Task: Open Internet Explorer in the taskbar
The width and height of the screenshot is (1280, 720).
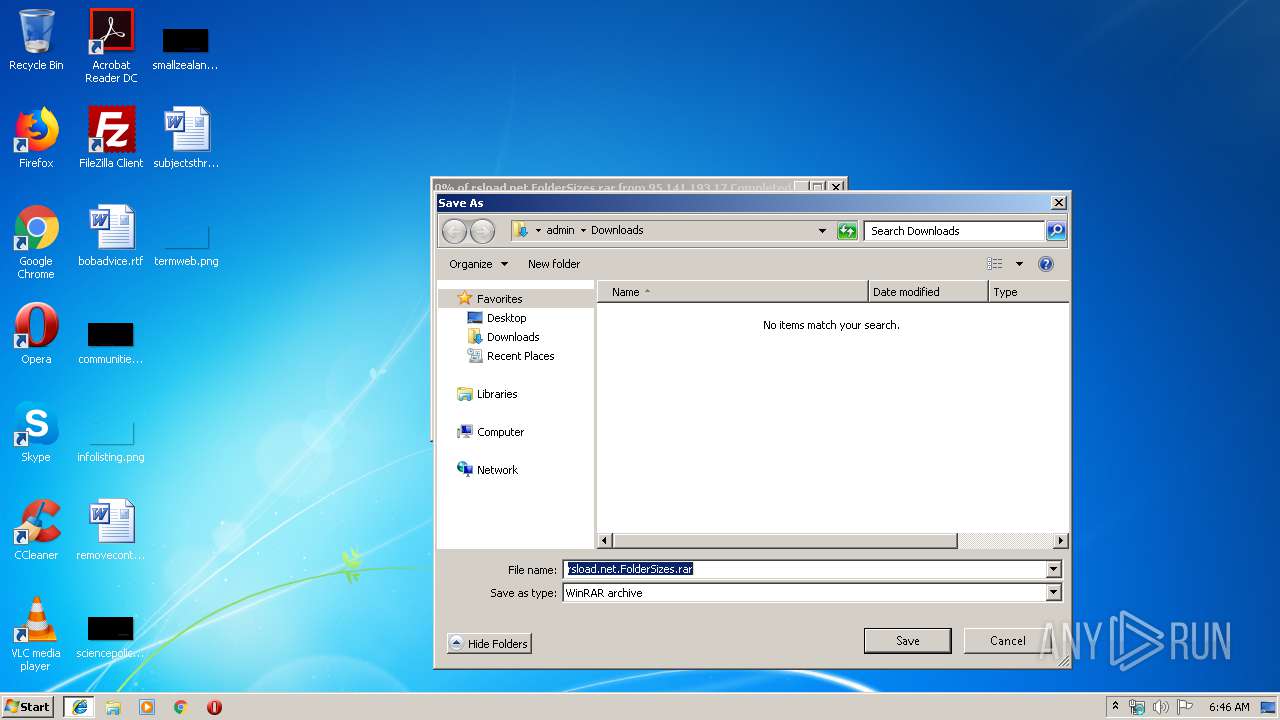Action: [x=80, y=707]
